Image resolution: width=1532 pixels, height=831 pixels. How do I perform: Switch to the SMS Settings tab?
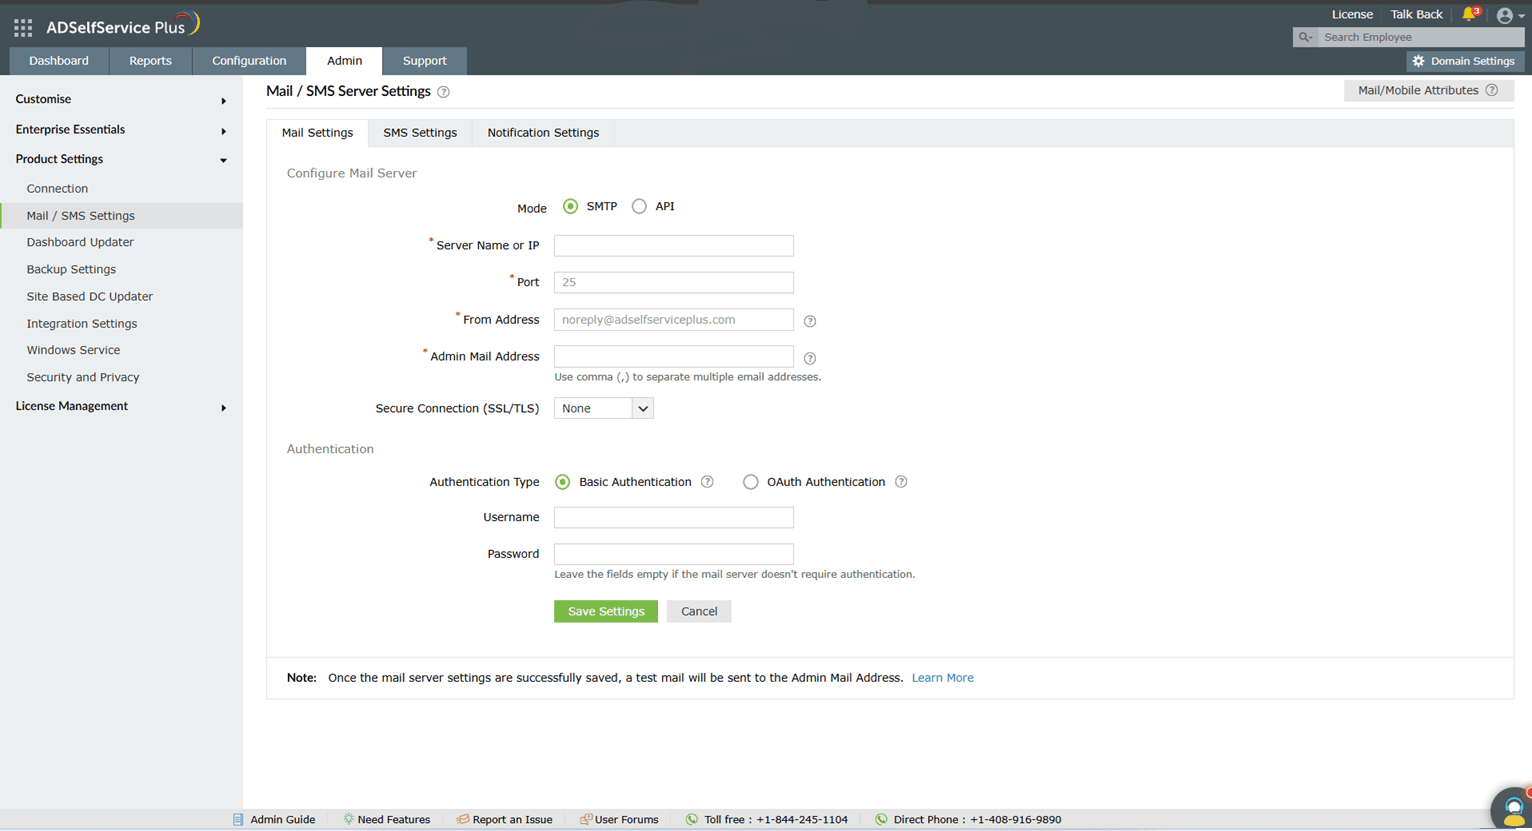tap(419, 132)
